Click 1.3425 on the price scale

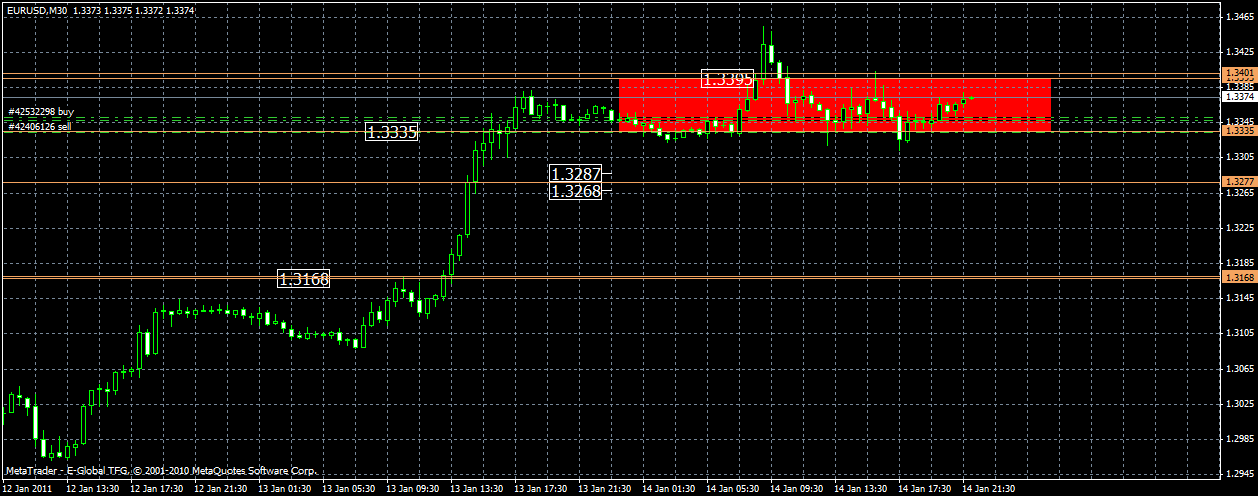click(1240, 52)
